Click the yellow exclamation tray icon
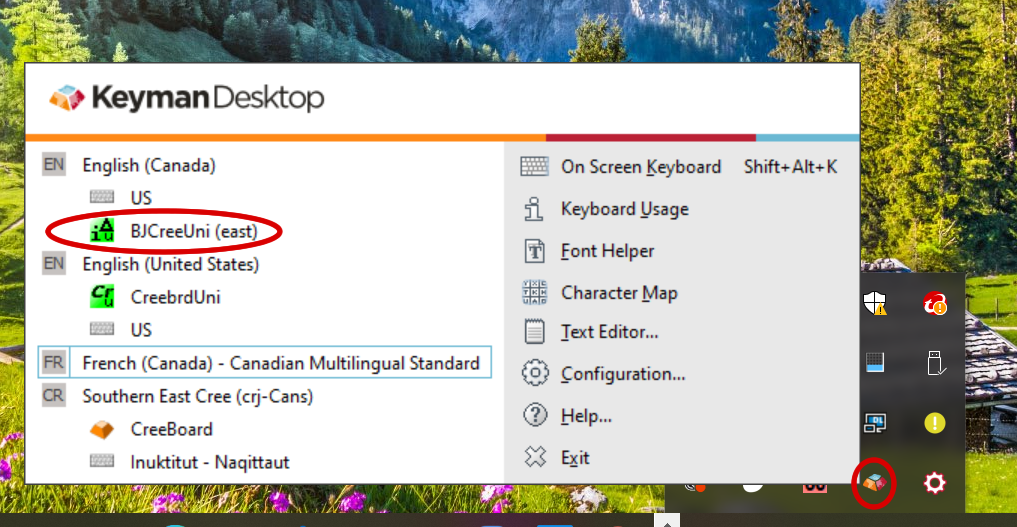The image size is (1017, 527). (935, 423)
